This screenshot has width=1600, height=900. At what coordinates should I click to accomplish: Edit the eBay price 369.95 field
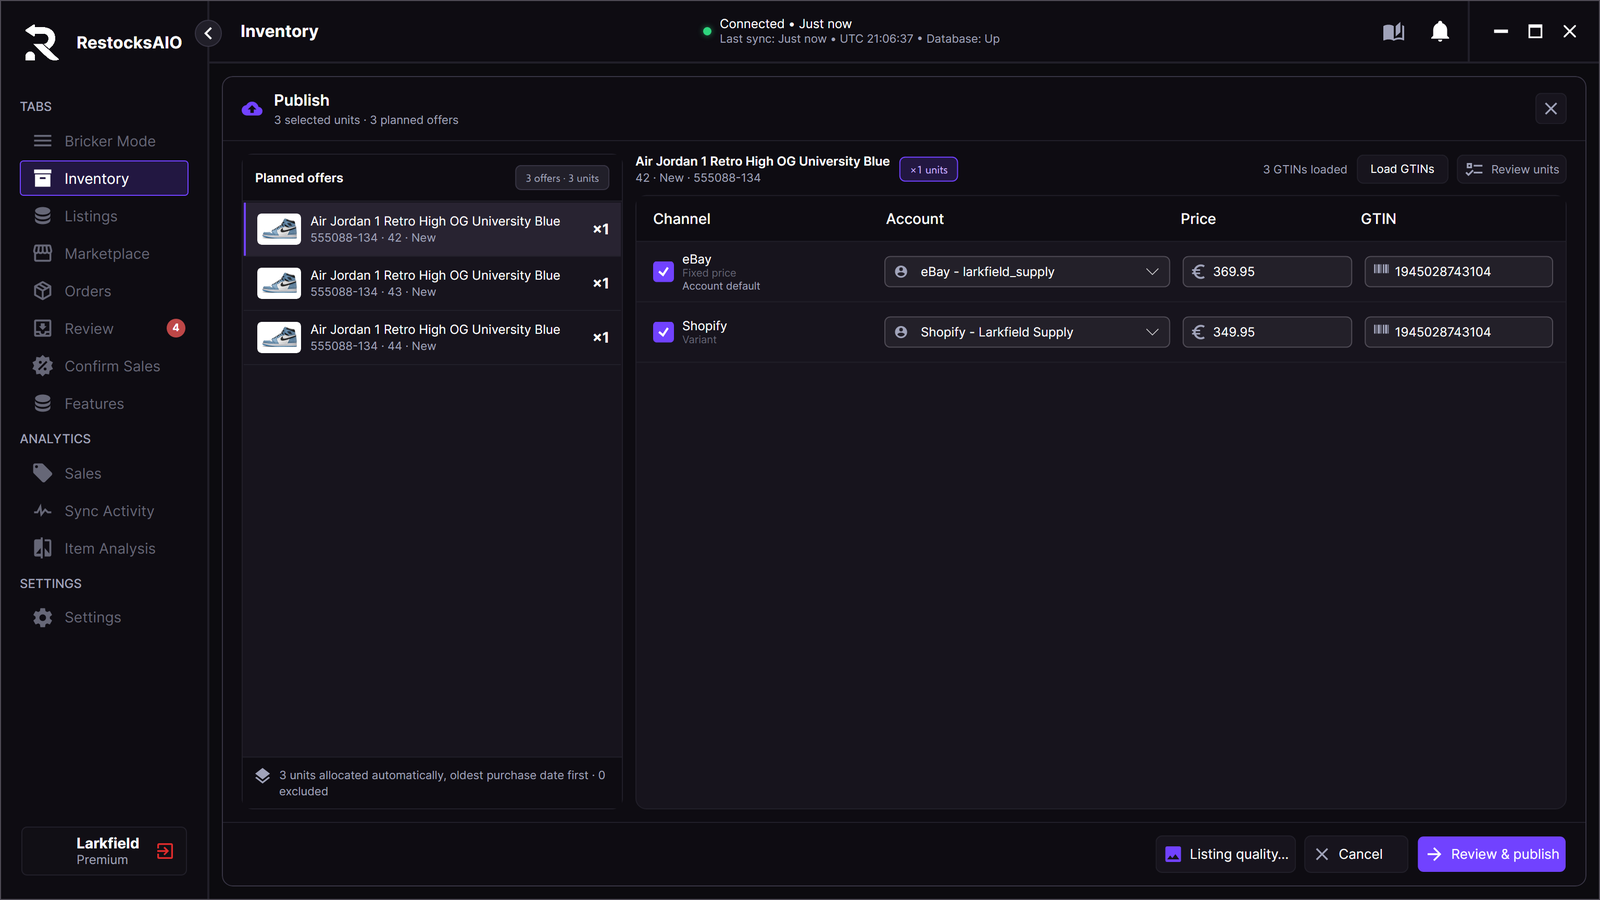(x=1267, y=272)
